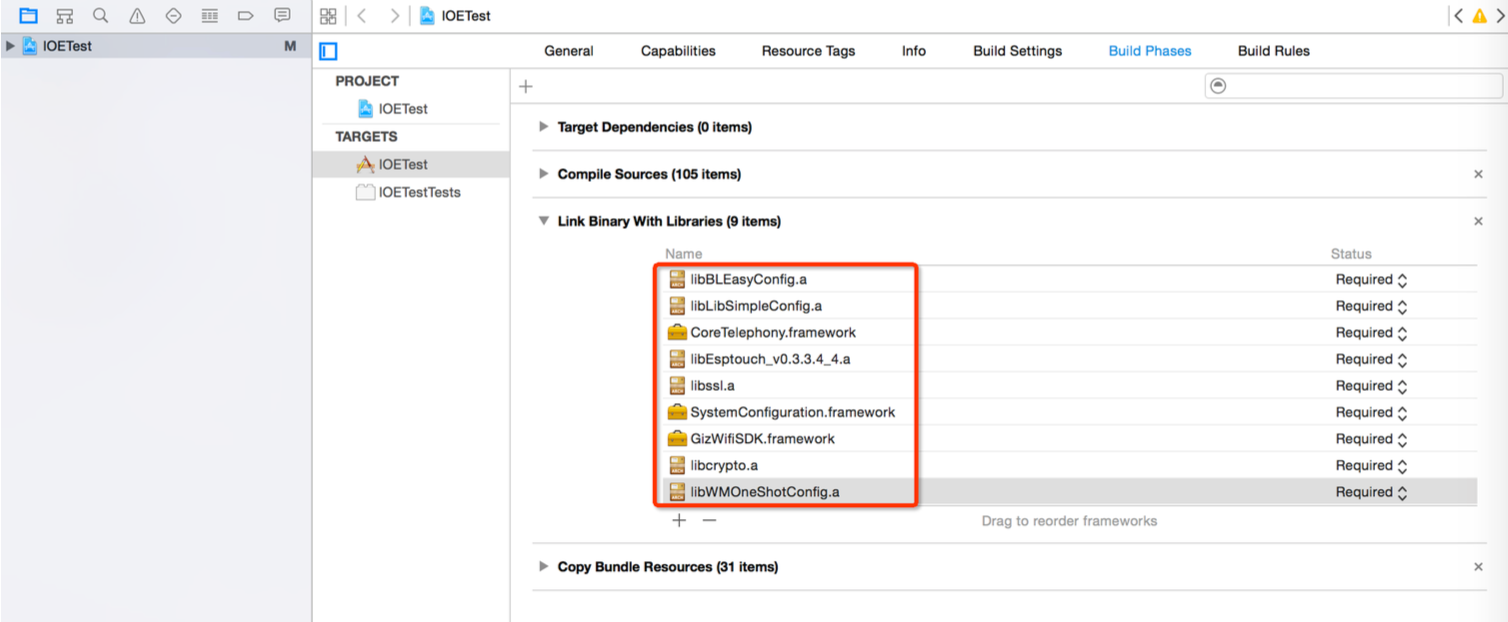
Task: Click the related items grid icon
Action: click(328, 16)
